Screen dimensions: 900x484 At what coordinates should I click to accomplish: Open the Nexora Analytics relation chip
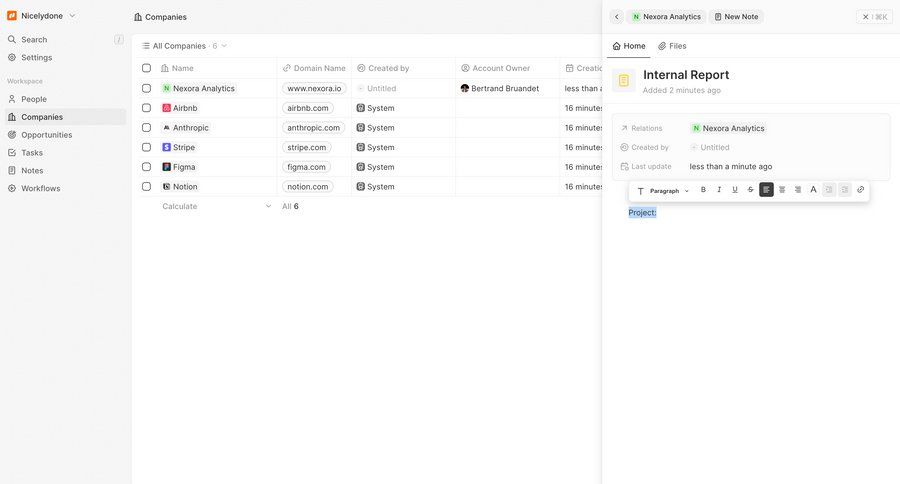[x=728, y=128]
